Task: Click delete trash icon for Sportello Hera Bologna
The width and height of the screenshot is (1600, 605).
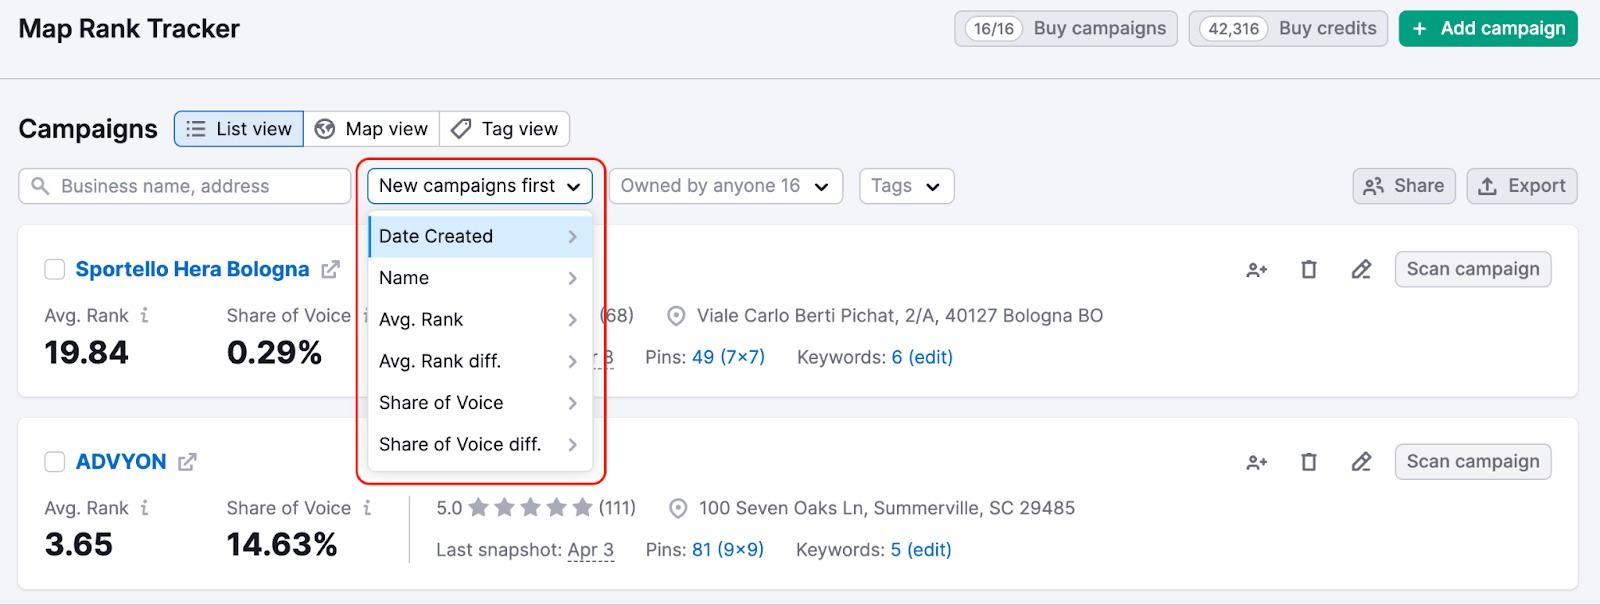Action: pyautogui.click(x=1308, y=269)
